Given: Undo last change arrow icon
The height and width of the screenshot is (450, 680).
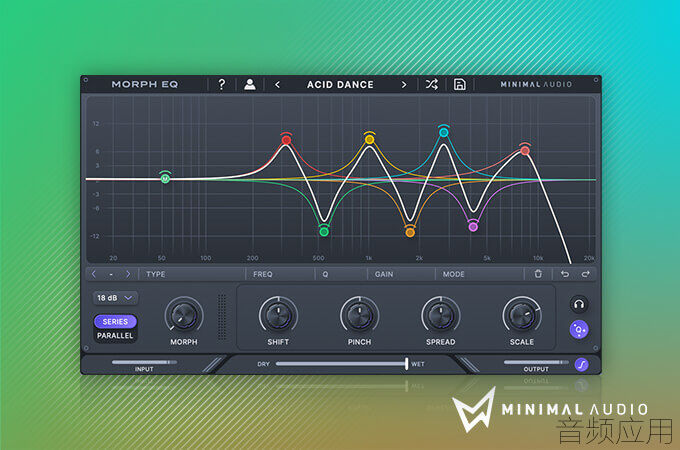Looking at the screenshot, I should [x=565, y=274].
